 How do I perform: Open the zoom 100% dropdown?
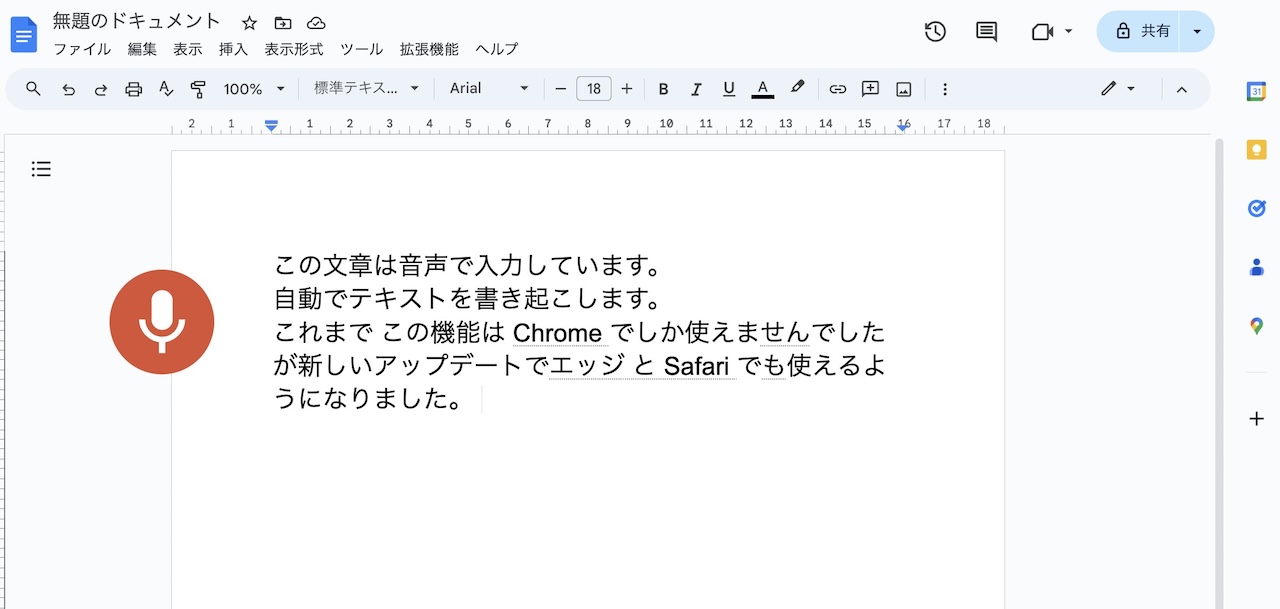coord(254,89)
